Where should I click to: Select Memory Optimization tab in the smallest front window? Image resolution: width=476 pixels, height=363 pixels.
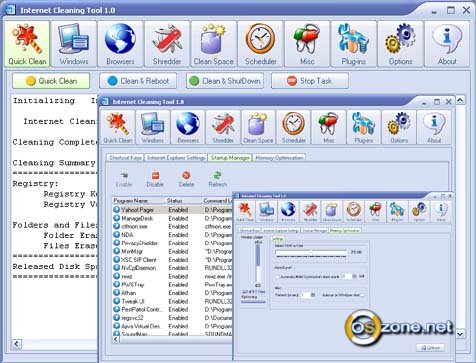345,230
